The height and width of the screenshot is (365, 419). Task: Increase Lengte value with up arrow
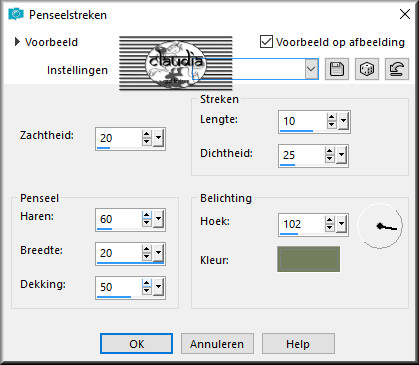(x=331, y=117)
